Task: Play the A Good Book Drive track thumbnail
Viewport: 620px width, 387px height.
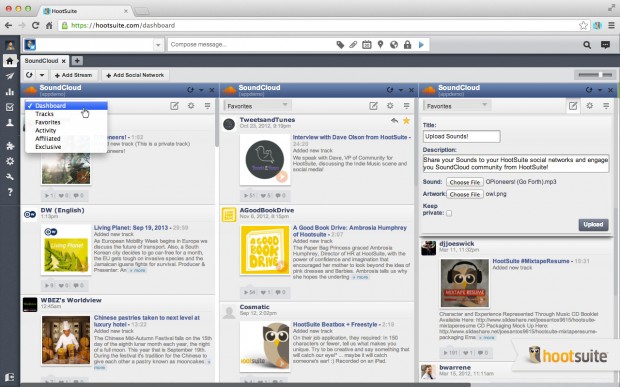Action: click(x=265, y=250)
